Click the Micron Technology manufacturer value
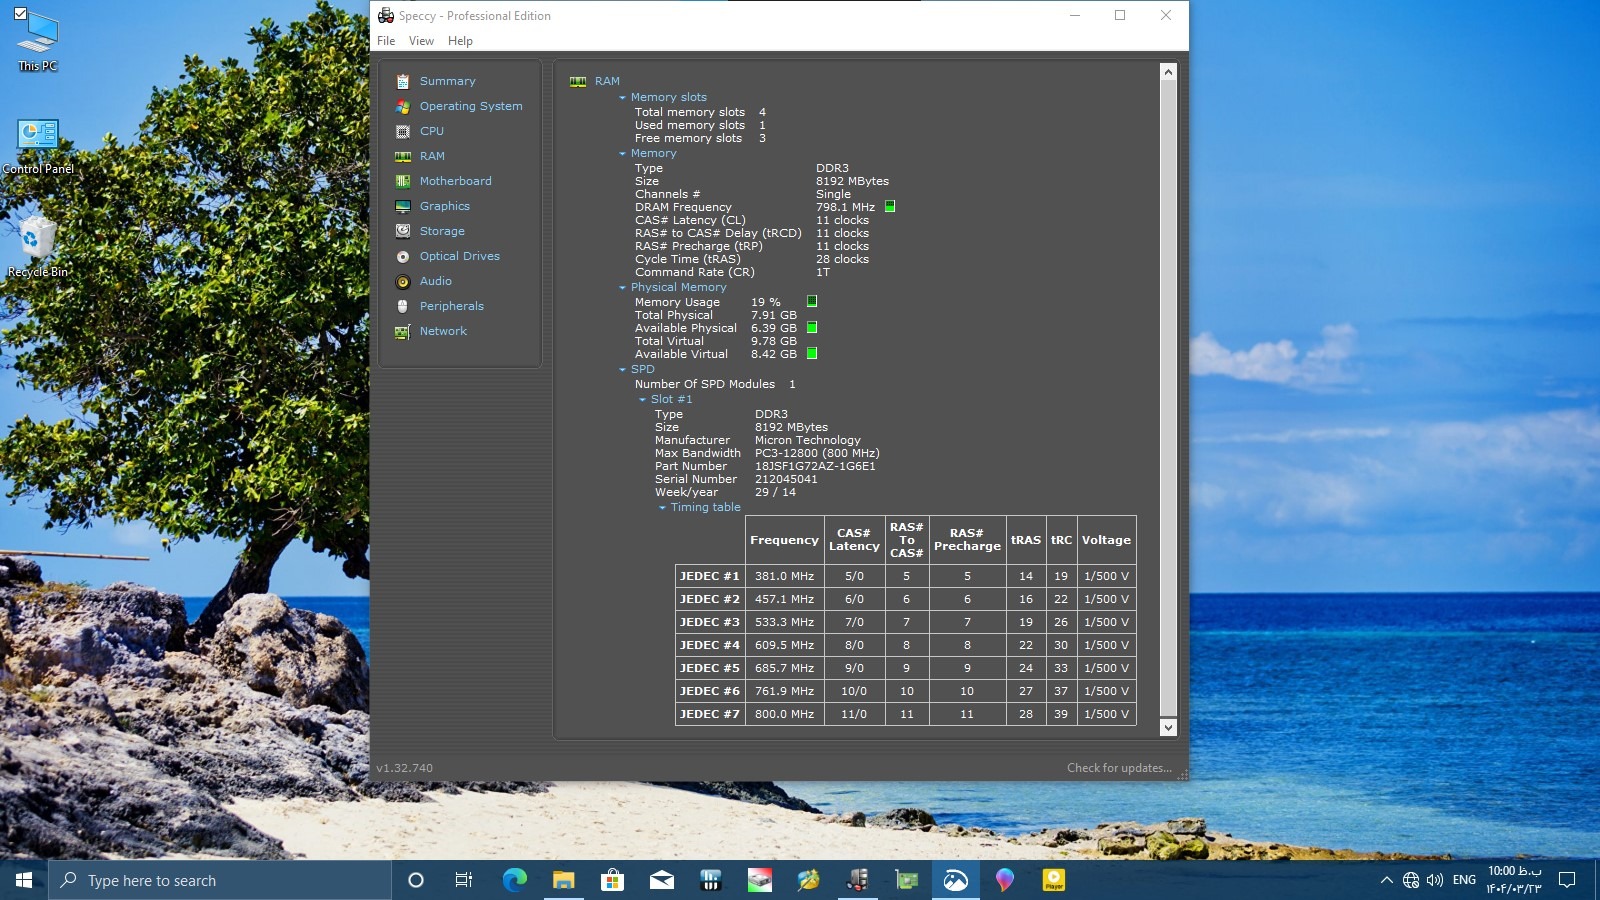The height and width of the screenshot is (900, 1600). [x=807, y=440]
